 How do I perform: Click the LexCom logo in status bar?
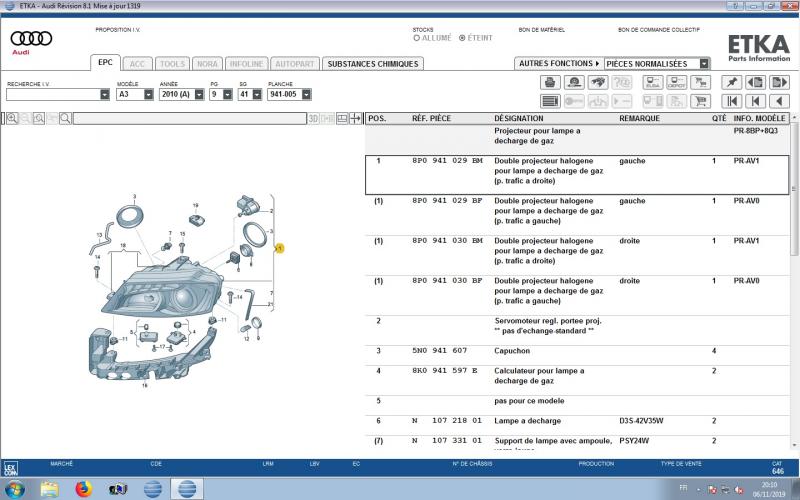[10, 468]
